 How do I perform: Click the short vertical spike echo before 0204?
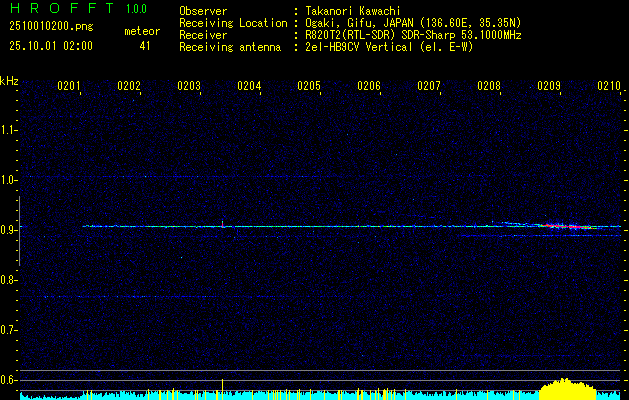[223, 223]
